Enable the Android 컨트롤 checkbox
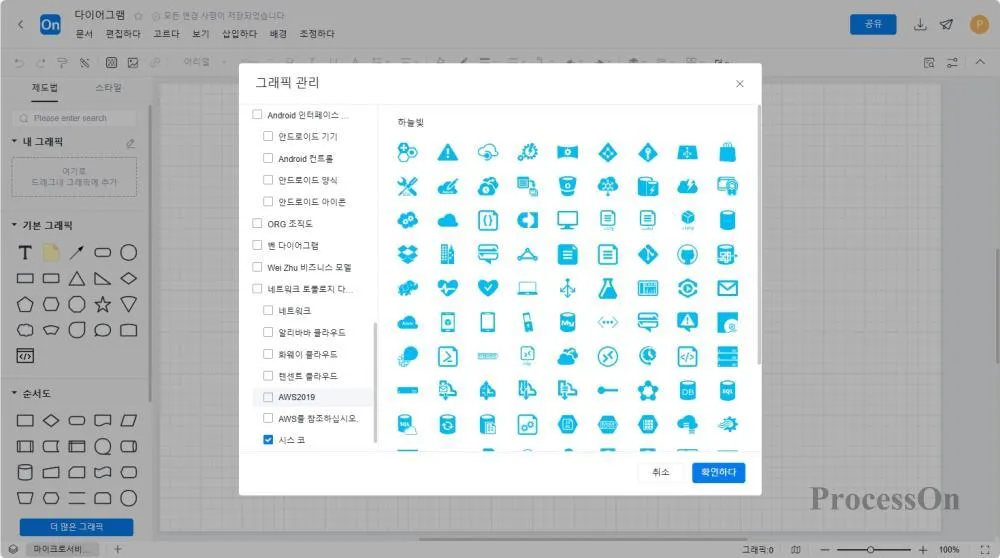This screenshot has height=558, width=1000. (x=268, y=158)
